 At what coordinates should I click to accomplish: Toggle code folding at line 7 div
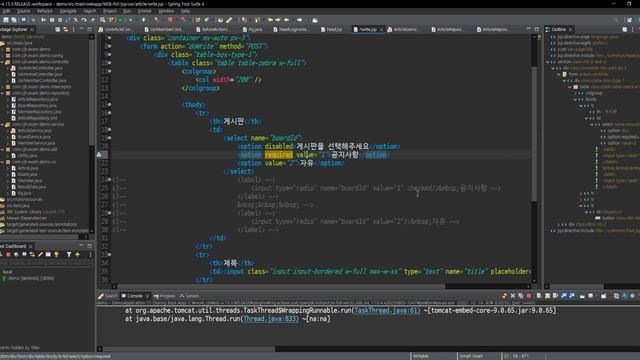(109, 38)
